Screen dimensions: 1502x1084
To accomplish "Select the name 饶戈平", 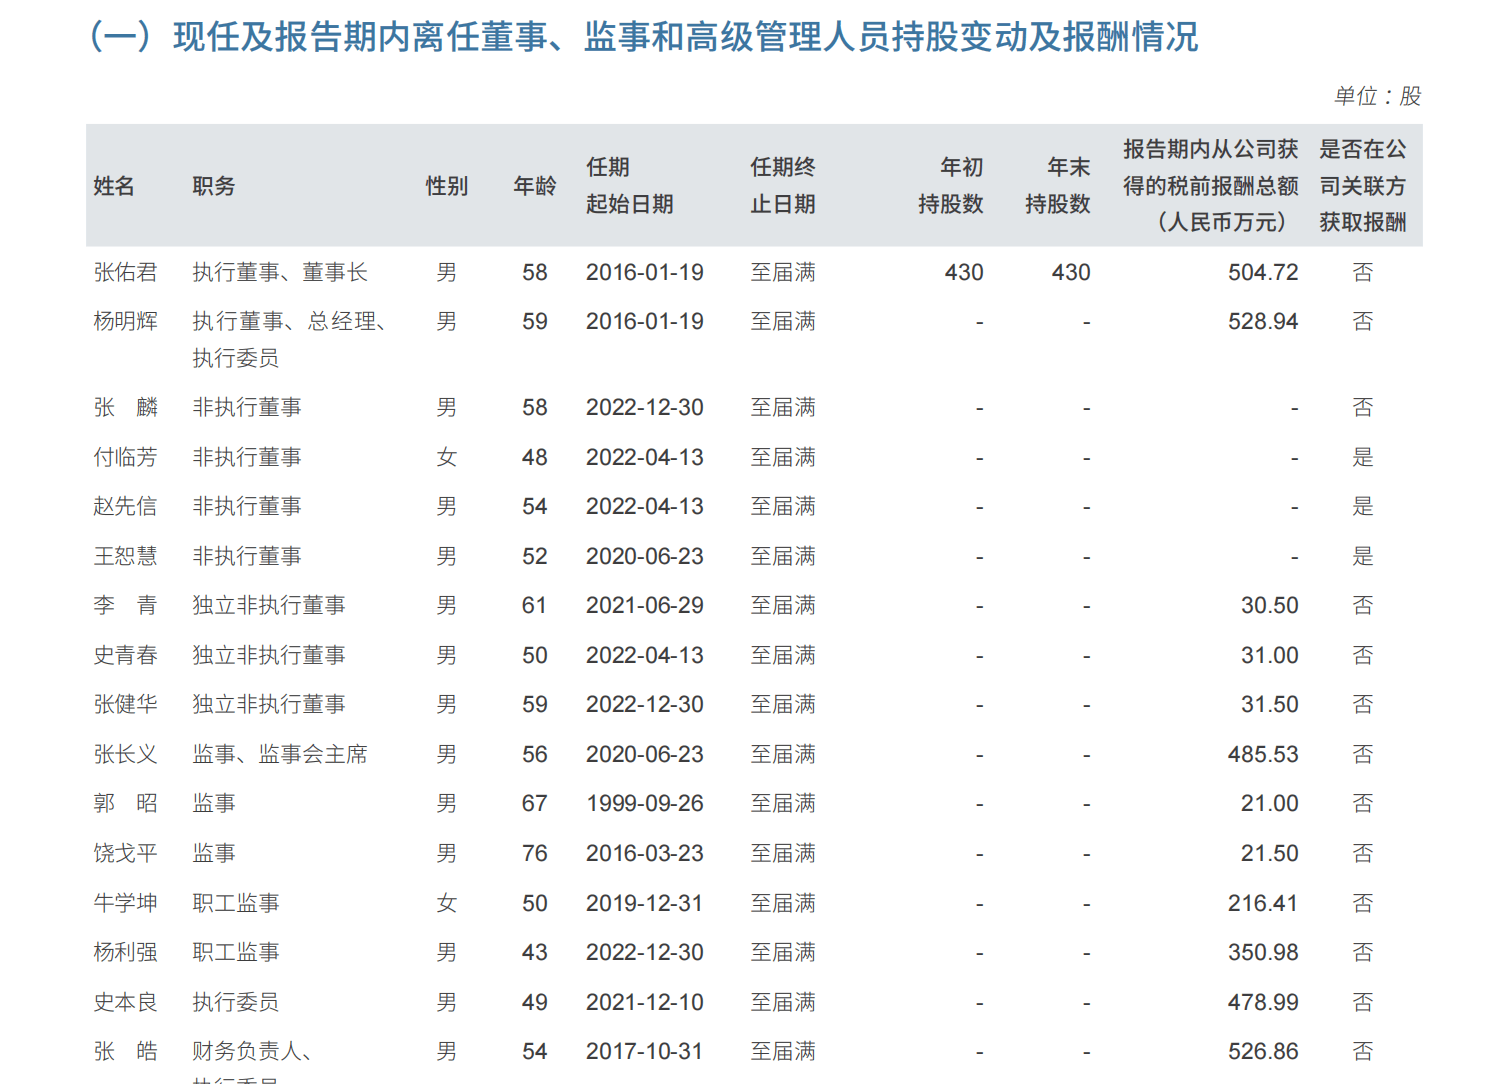I will (x=125, y=853).
